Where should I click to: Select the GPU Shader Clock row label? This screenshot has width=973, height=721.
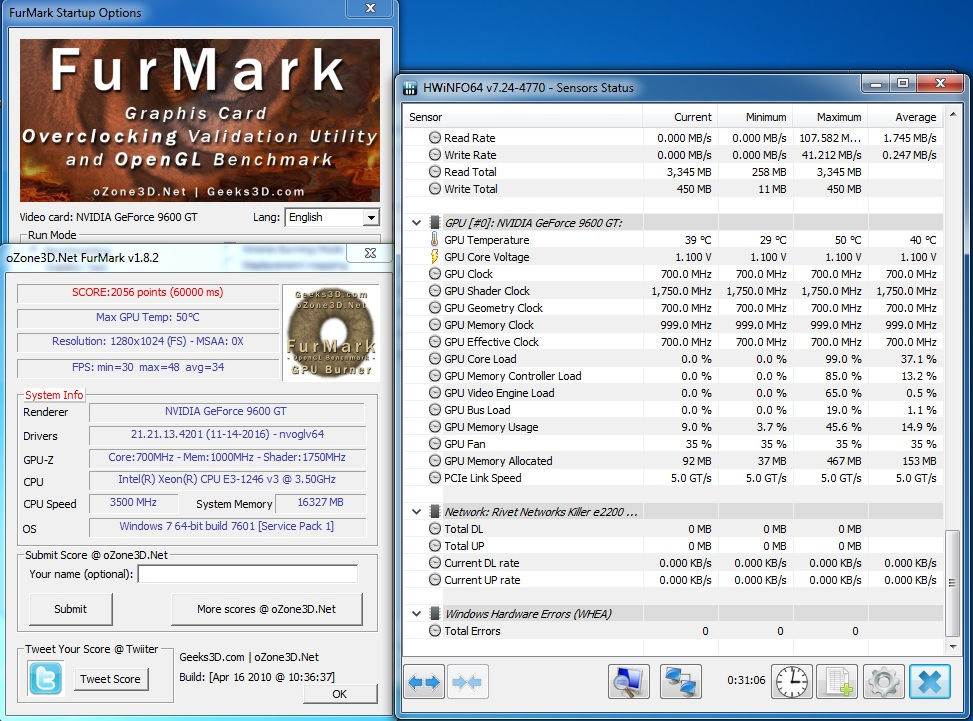coord(487,290)
